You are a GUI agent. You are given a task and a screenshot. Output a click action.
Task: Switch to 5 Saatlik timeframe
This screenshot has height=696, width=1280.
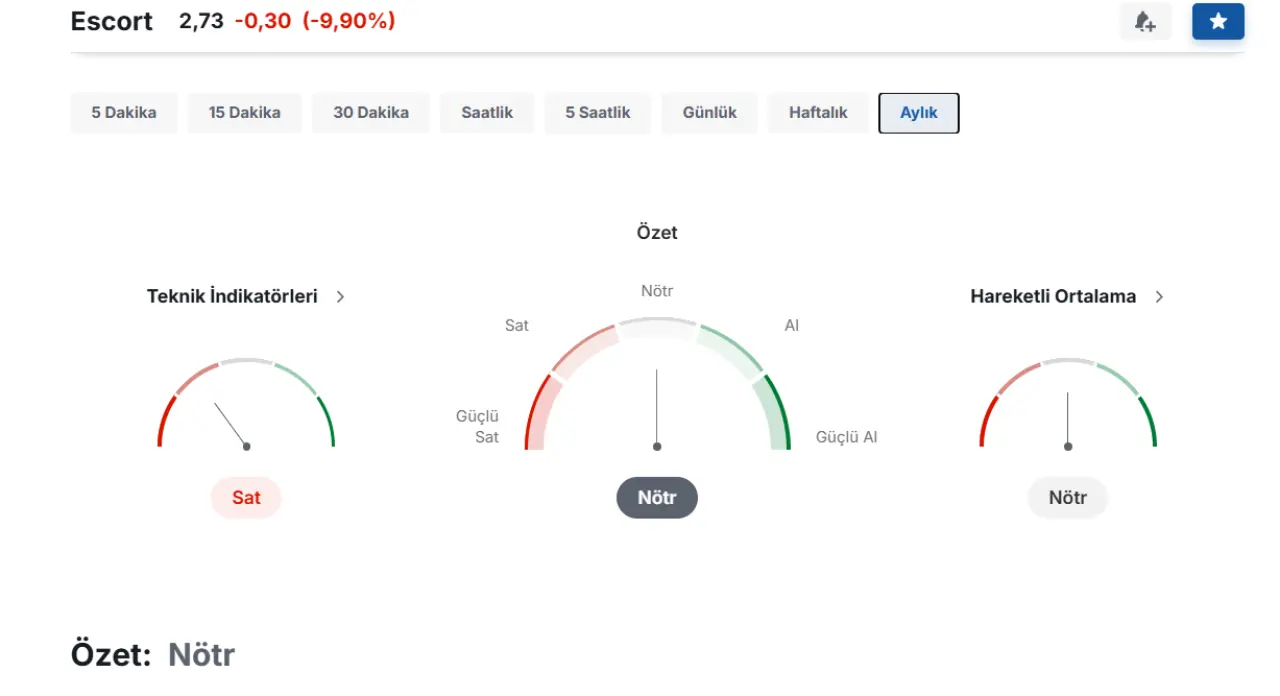(598, 113)
